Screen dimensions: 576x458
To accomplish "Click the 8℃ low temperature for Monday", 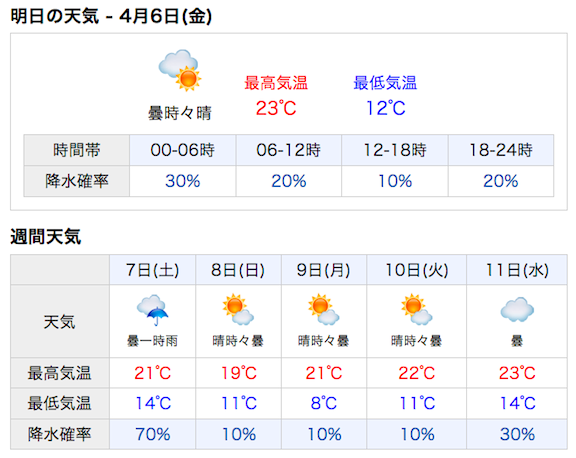I will tap(324, 403).
